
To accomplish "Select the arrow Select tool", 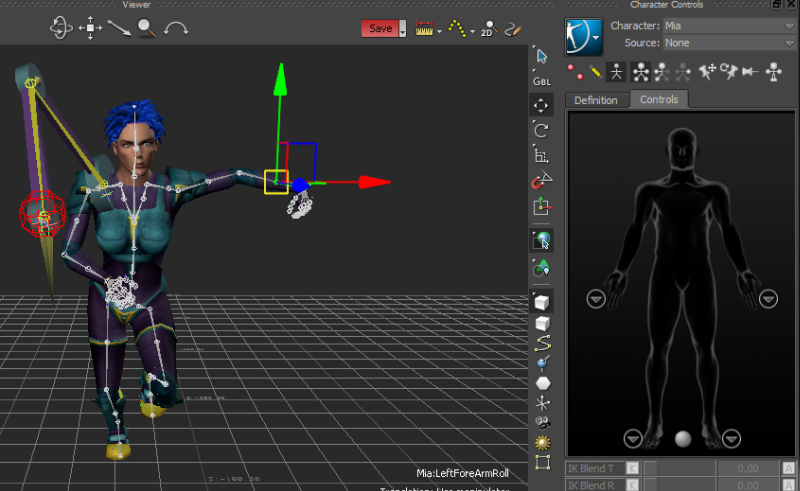I will point(541,56).
